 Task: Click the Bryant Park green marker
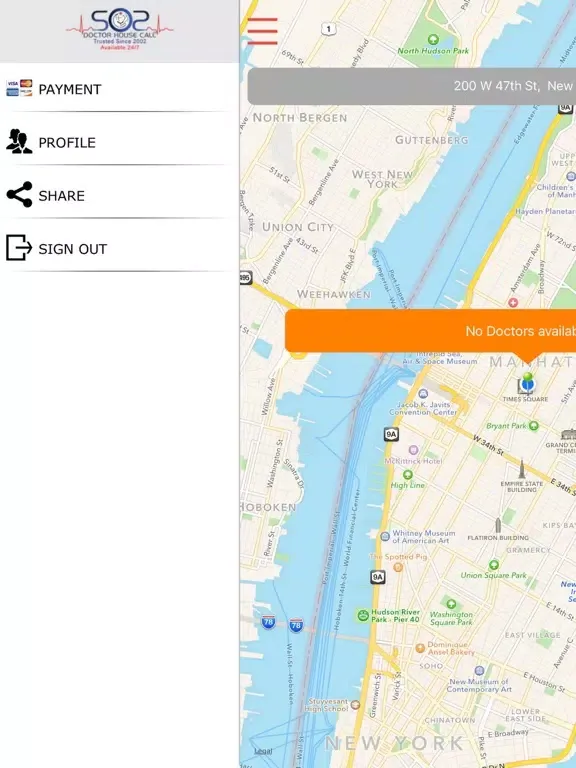point(534,426)
